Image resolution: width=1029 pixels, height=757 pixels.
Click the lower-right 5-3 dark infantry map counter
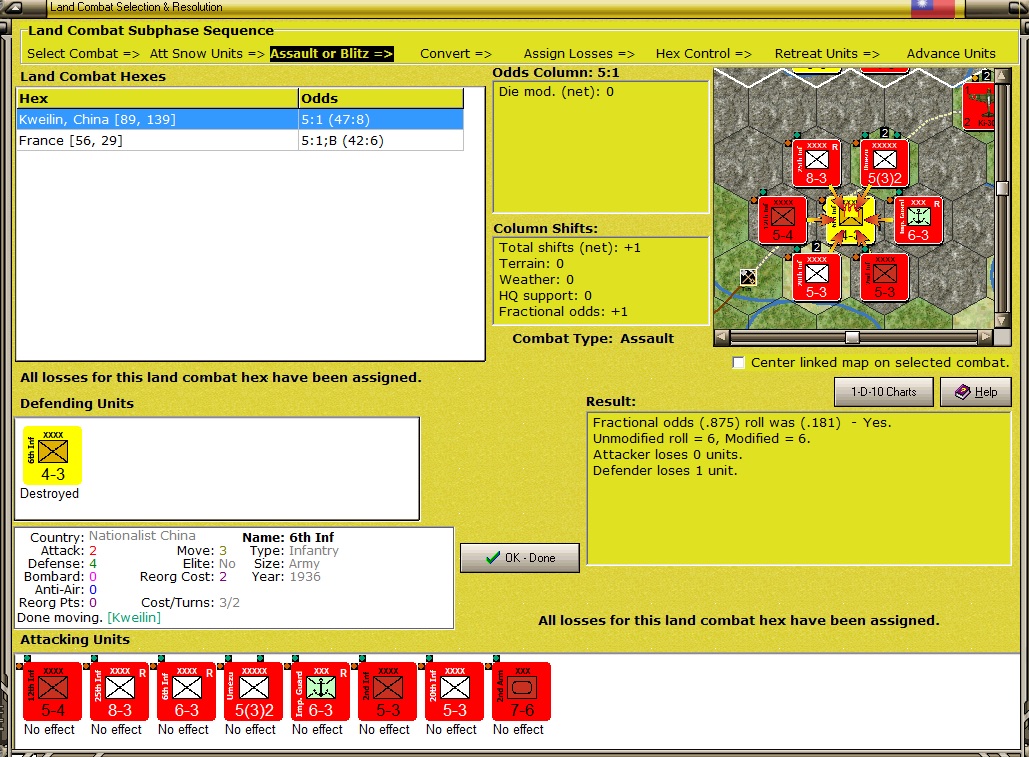[x=885, y=278]
